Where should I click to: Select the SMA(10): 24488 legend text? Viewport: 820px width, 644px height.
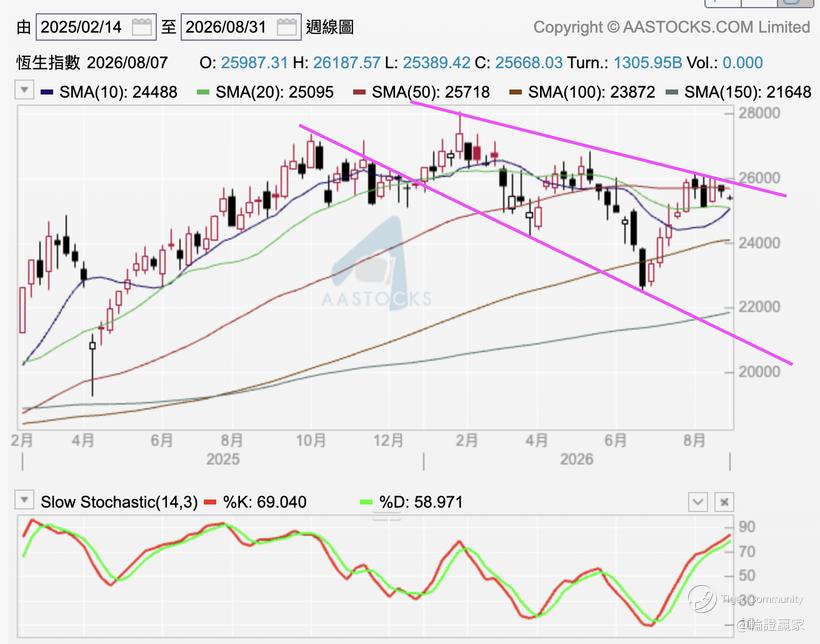(x=118, y=92)
